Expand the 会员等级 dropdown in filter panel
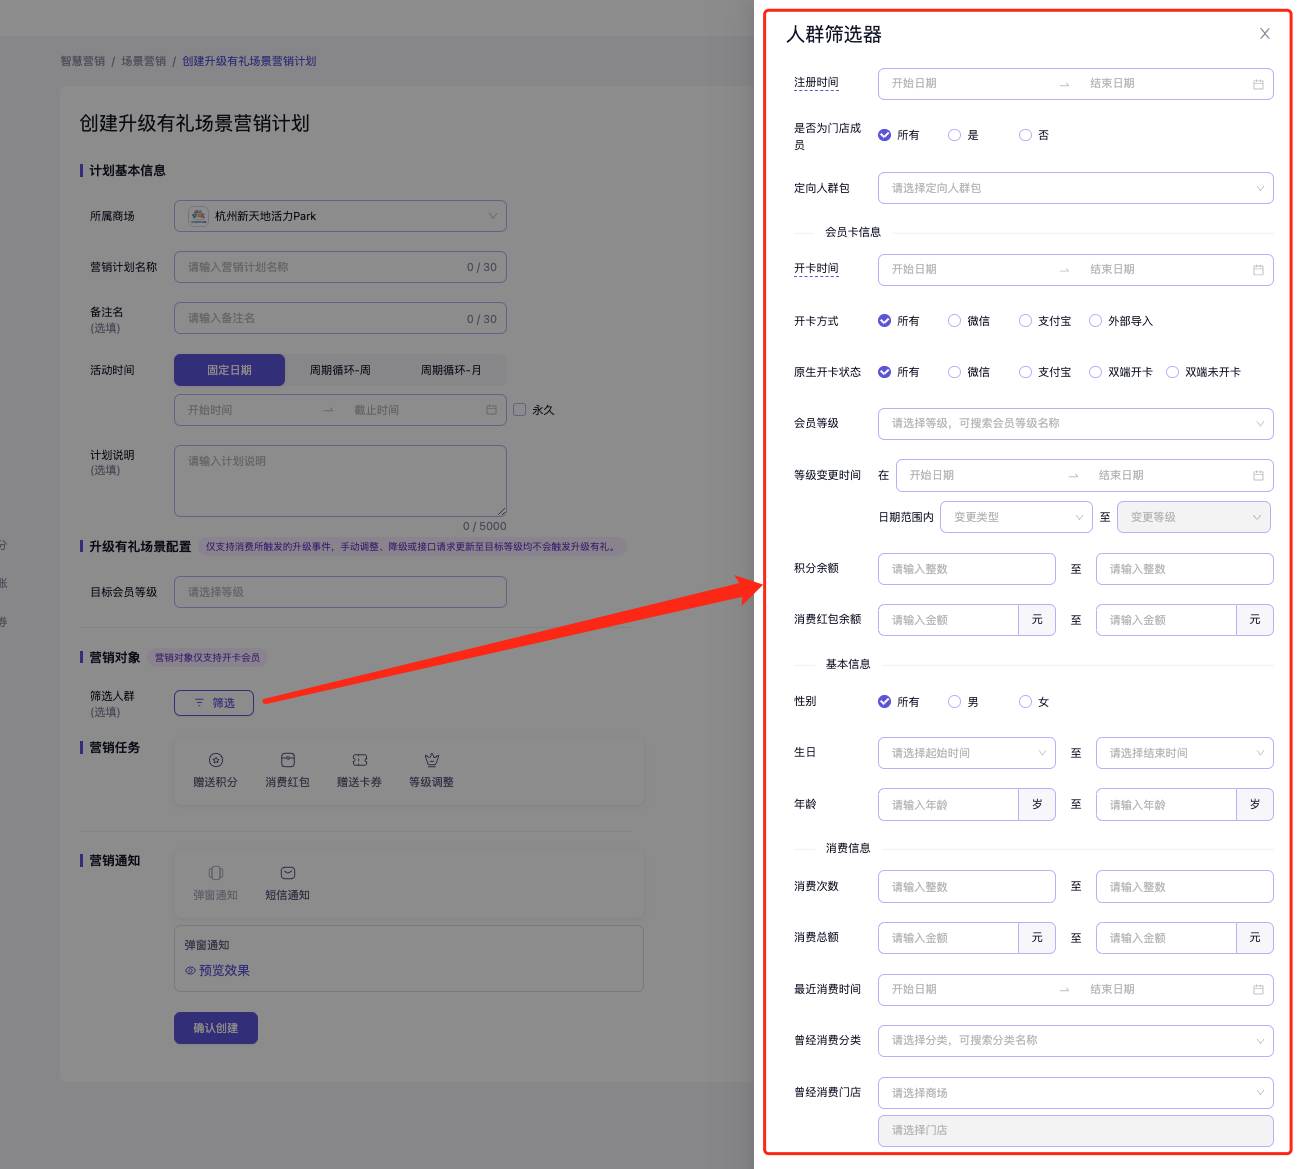This screenshot has height=1169, width=1304. click(x=1075, y=424)
